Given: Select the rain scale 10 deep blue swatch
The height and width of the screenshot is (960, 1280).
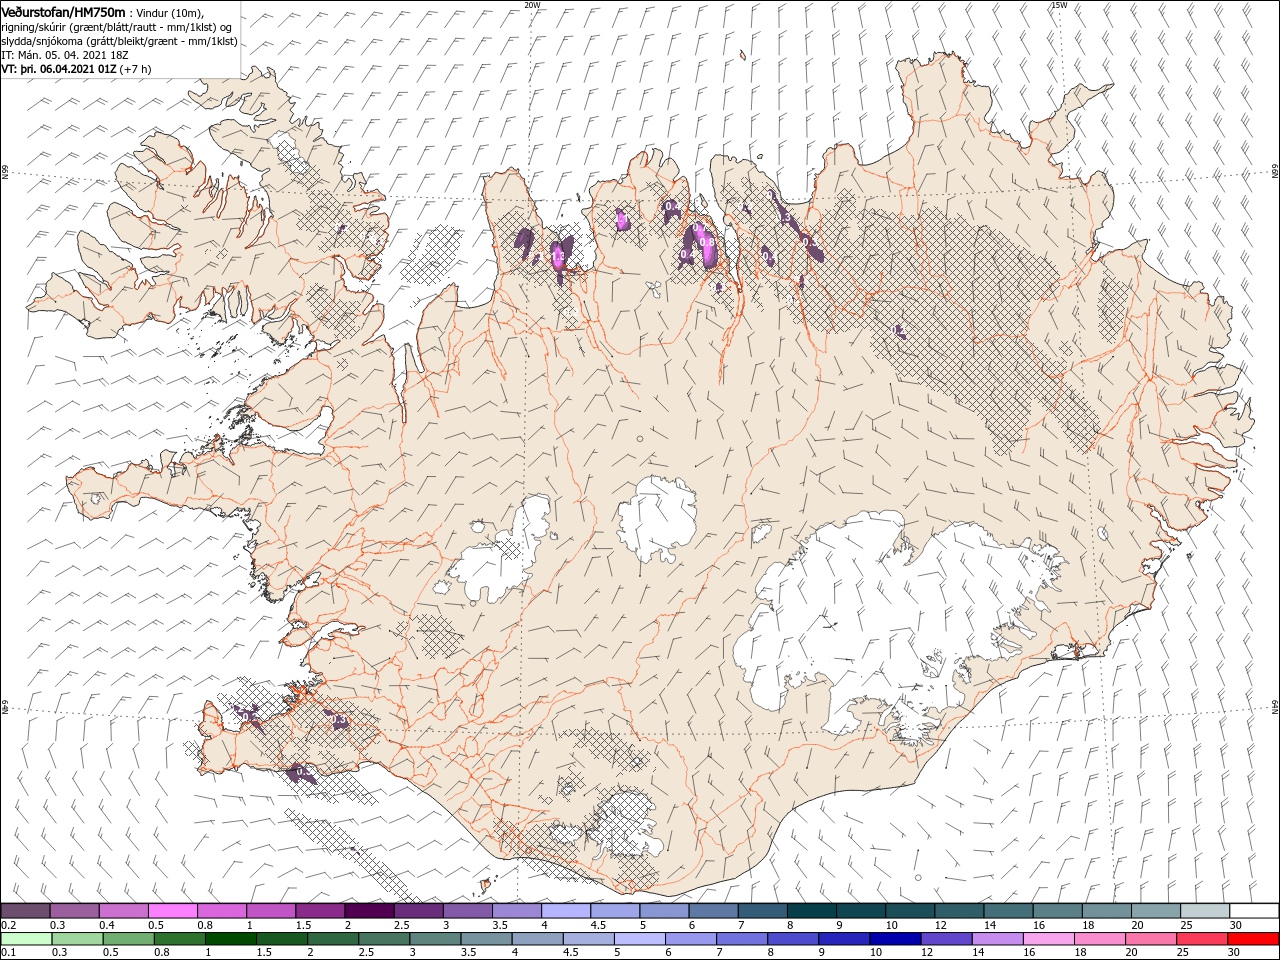Looking at the screenshot, I should [x=894, y=939].
